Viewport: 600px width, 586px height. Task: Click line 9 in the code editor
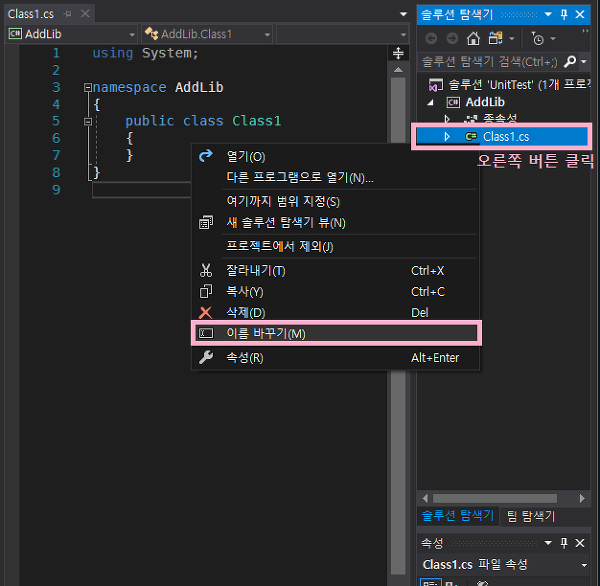point(142,189)
